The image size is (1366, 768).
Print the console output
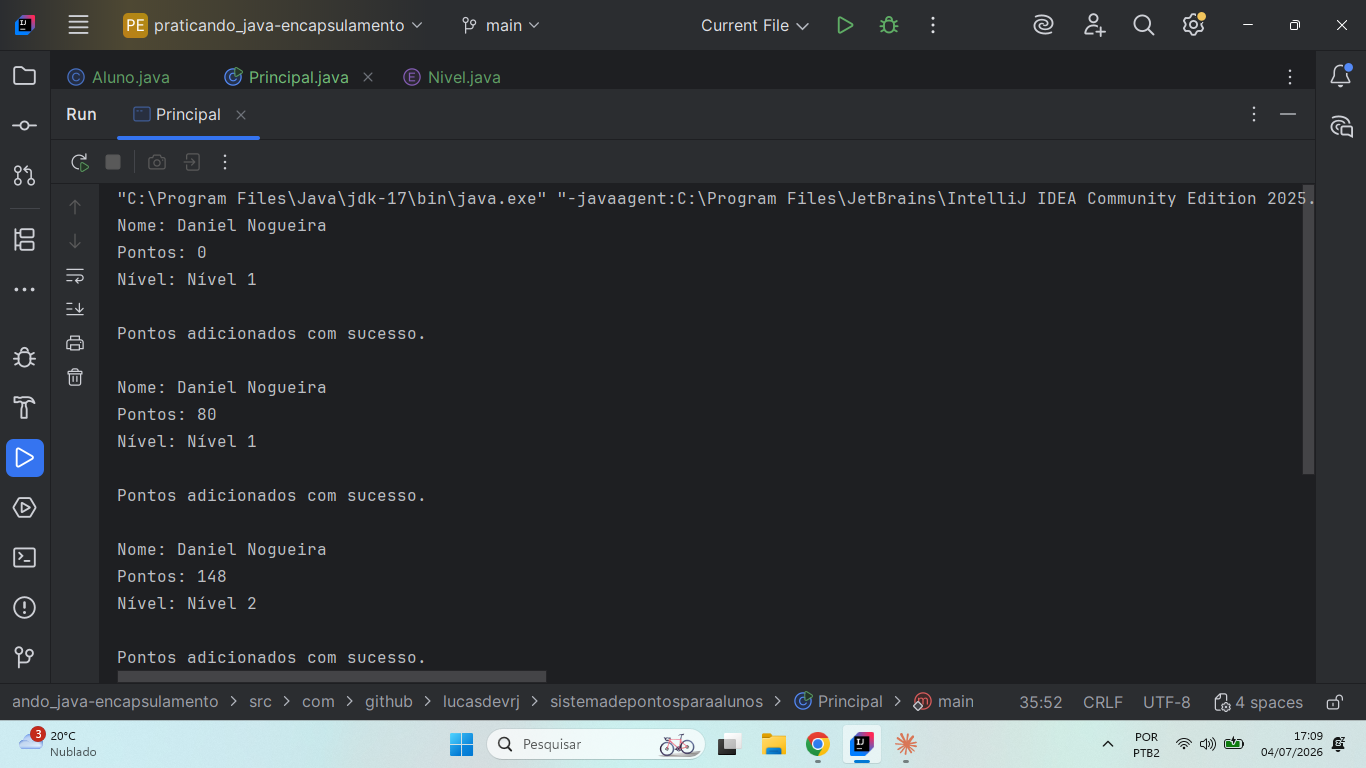(x=75, y=343)
